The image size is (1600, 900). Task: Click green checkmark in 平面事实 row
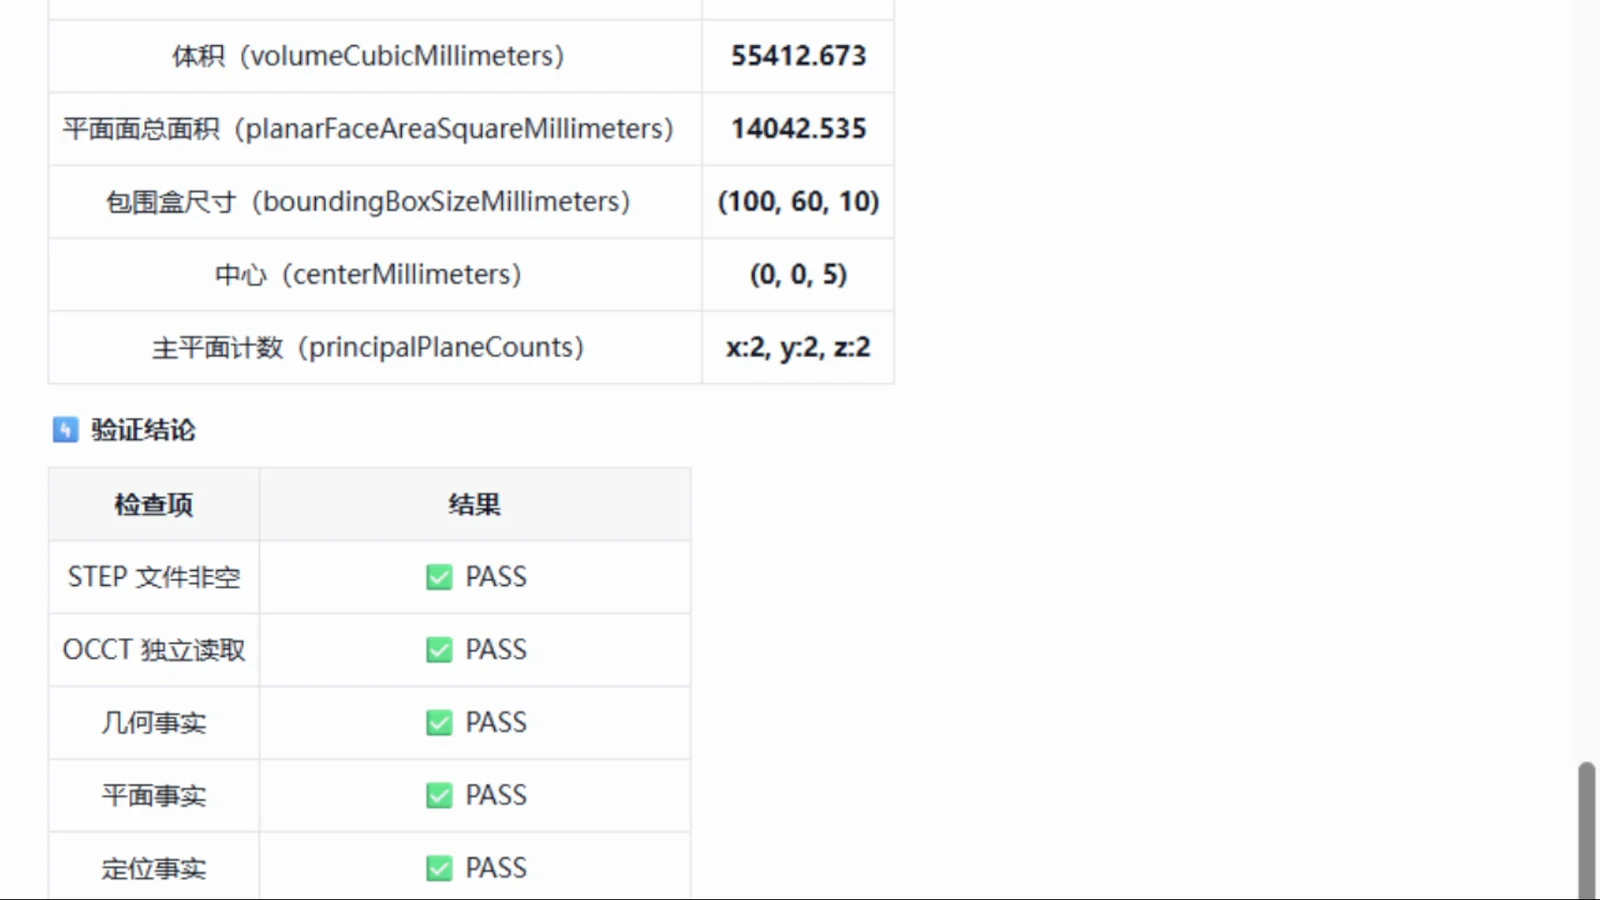pos(439,796)
